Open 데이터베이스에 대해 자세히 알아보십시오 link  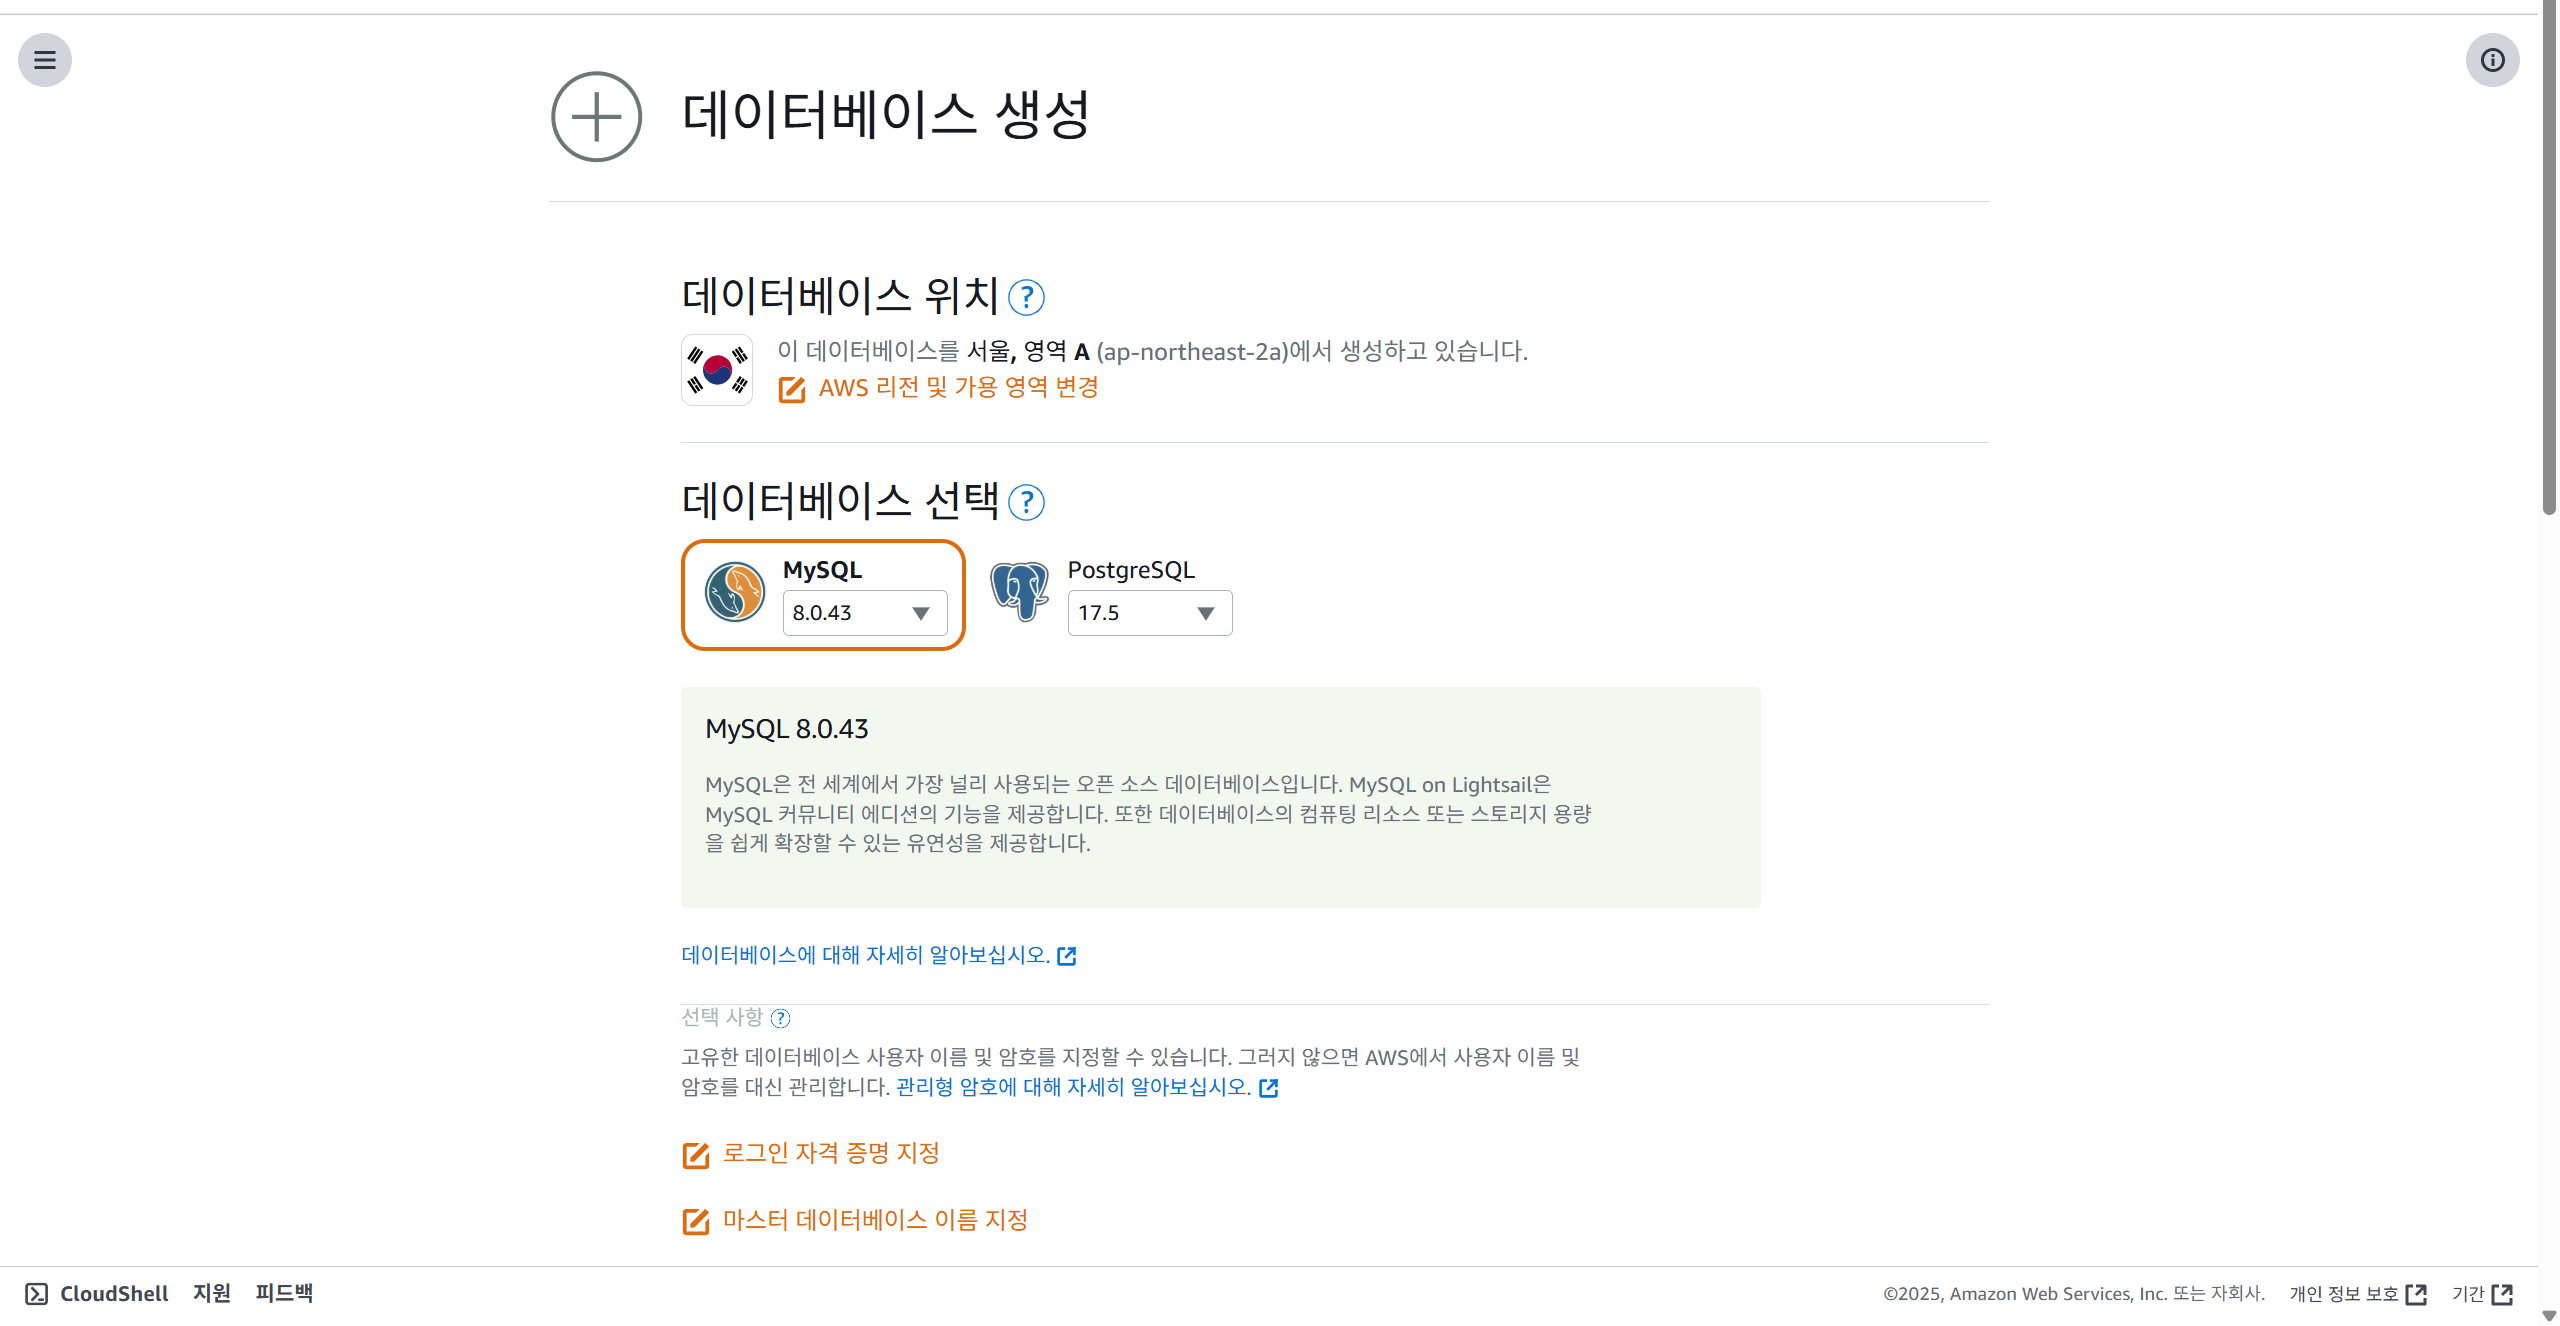point(865,955)
